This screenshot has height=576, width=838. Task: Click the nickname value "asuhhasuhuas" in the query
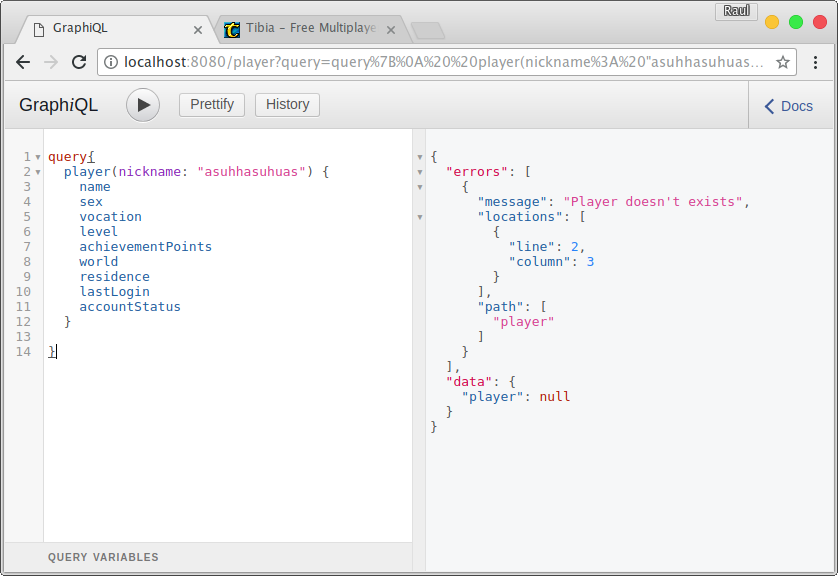[251, 172]
